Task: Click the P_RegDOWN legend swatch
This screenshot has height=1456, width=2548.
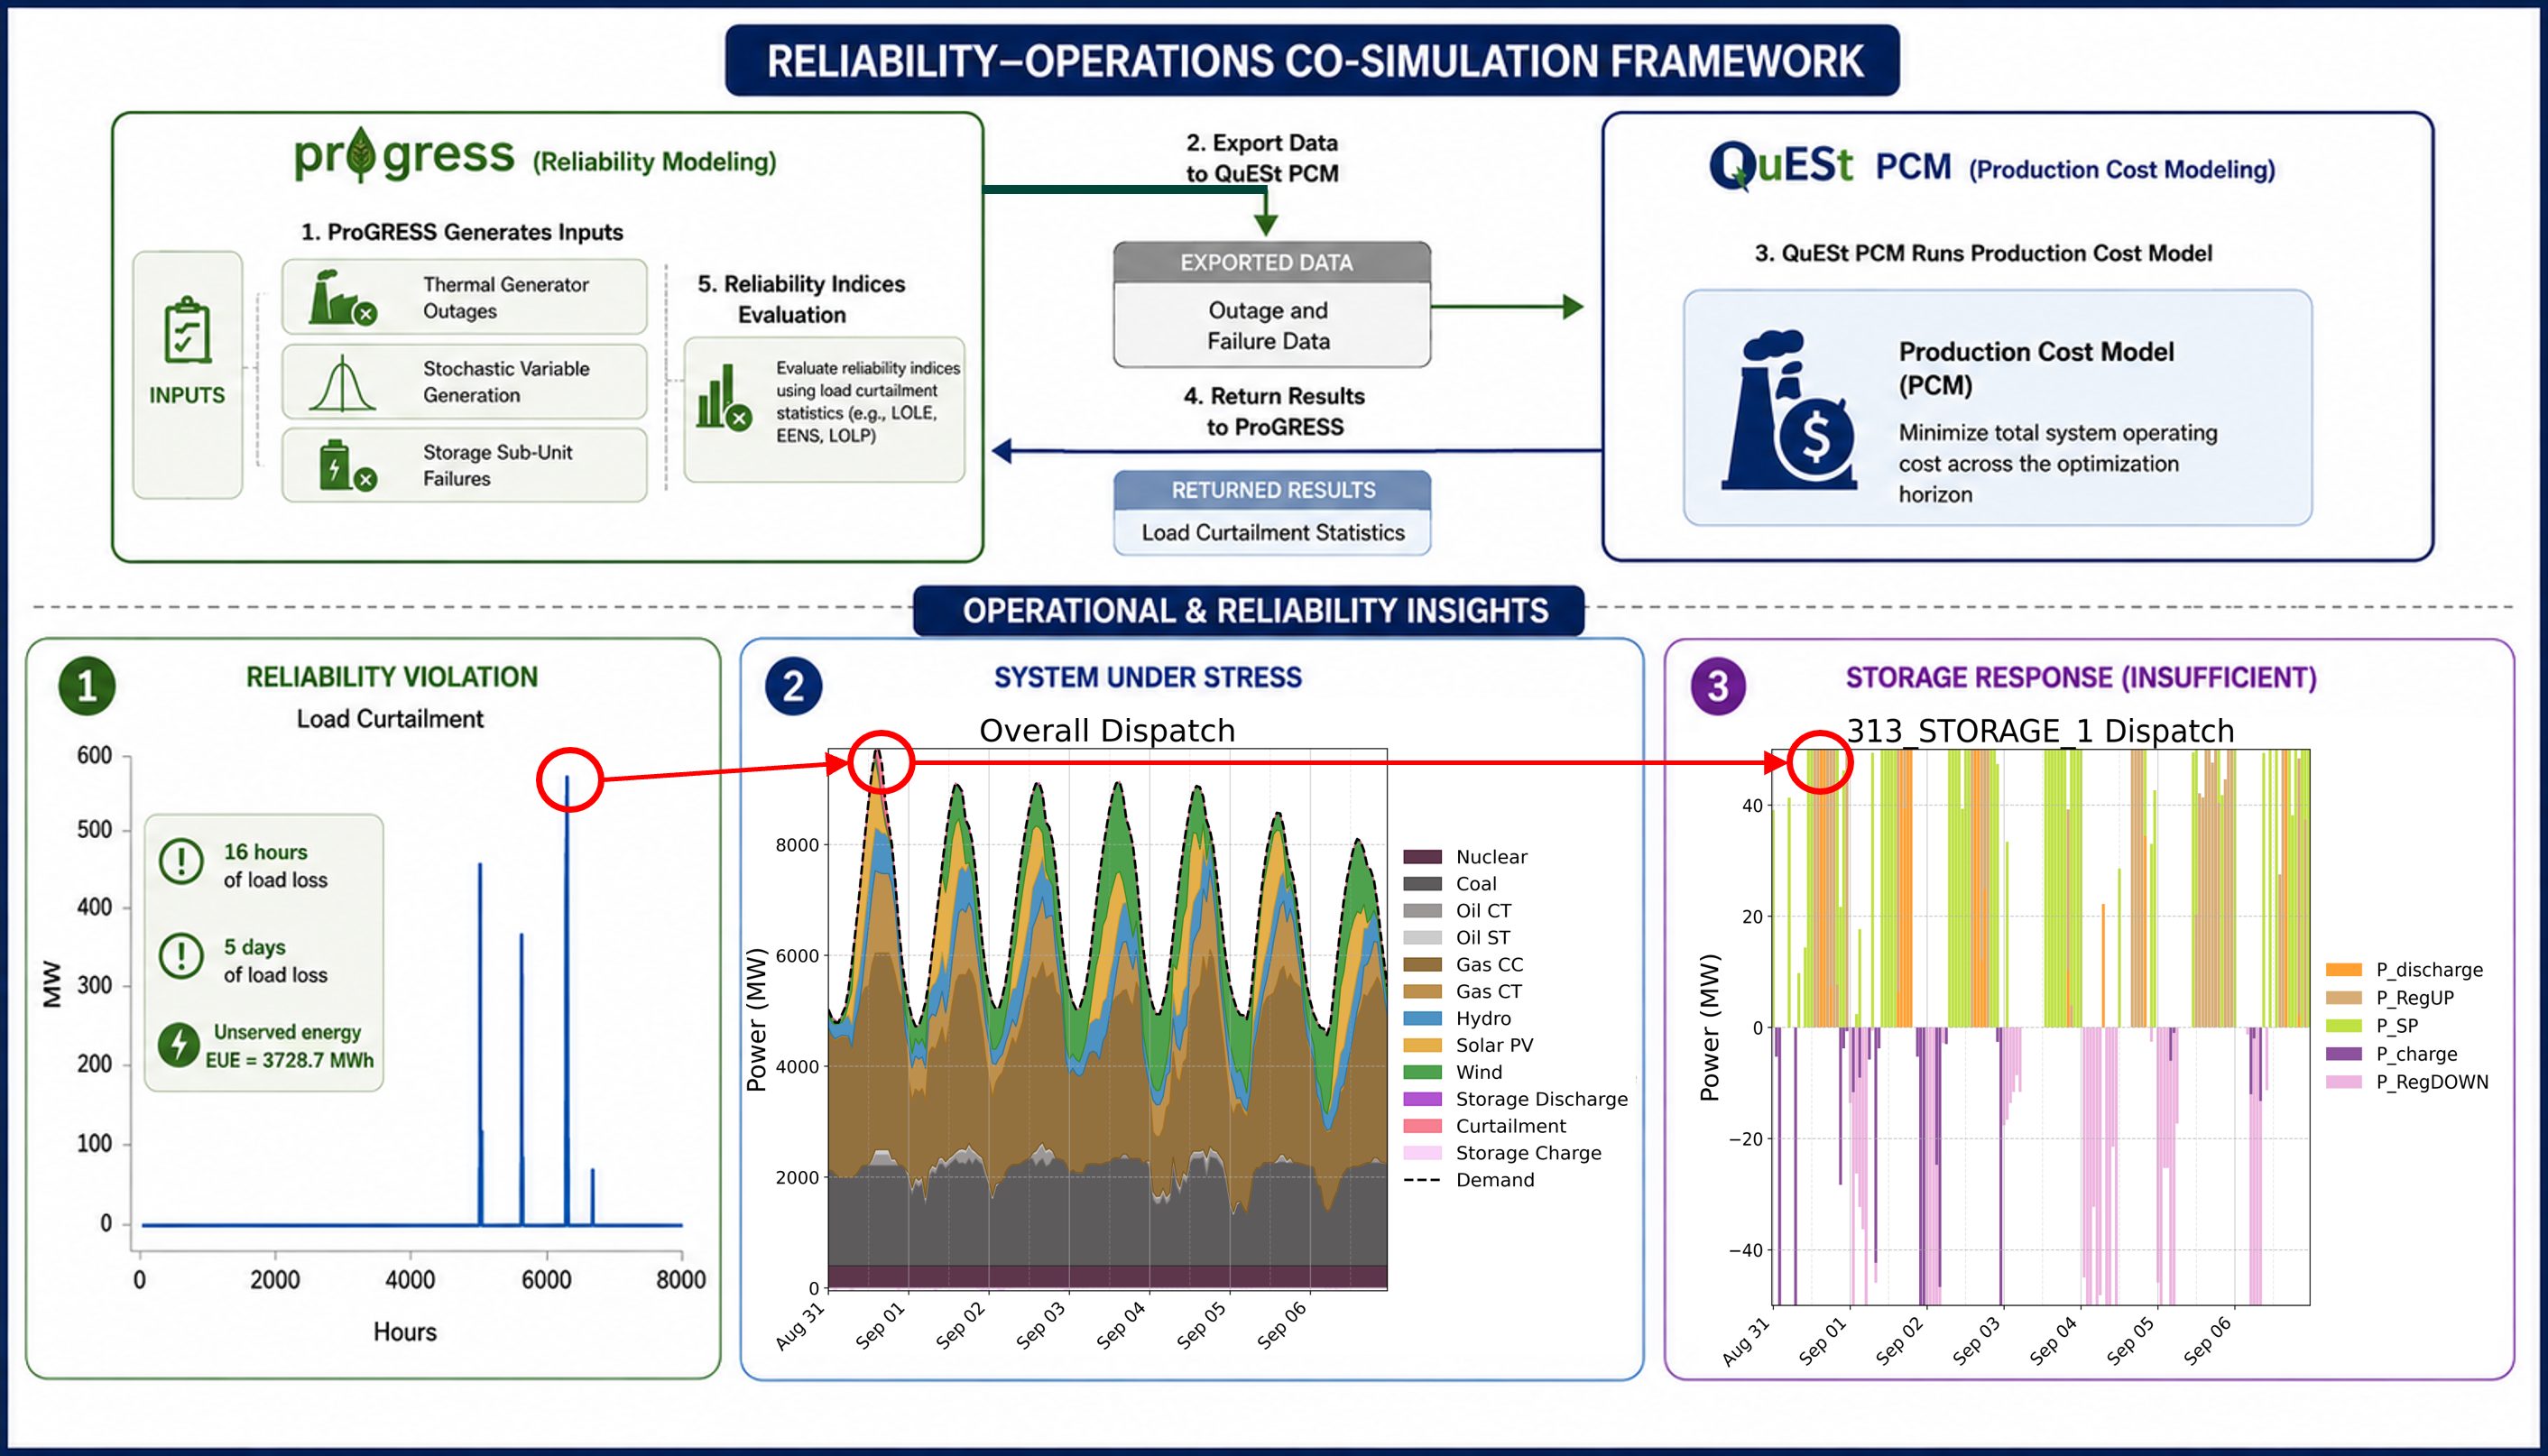Action: point(2344,1082)
